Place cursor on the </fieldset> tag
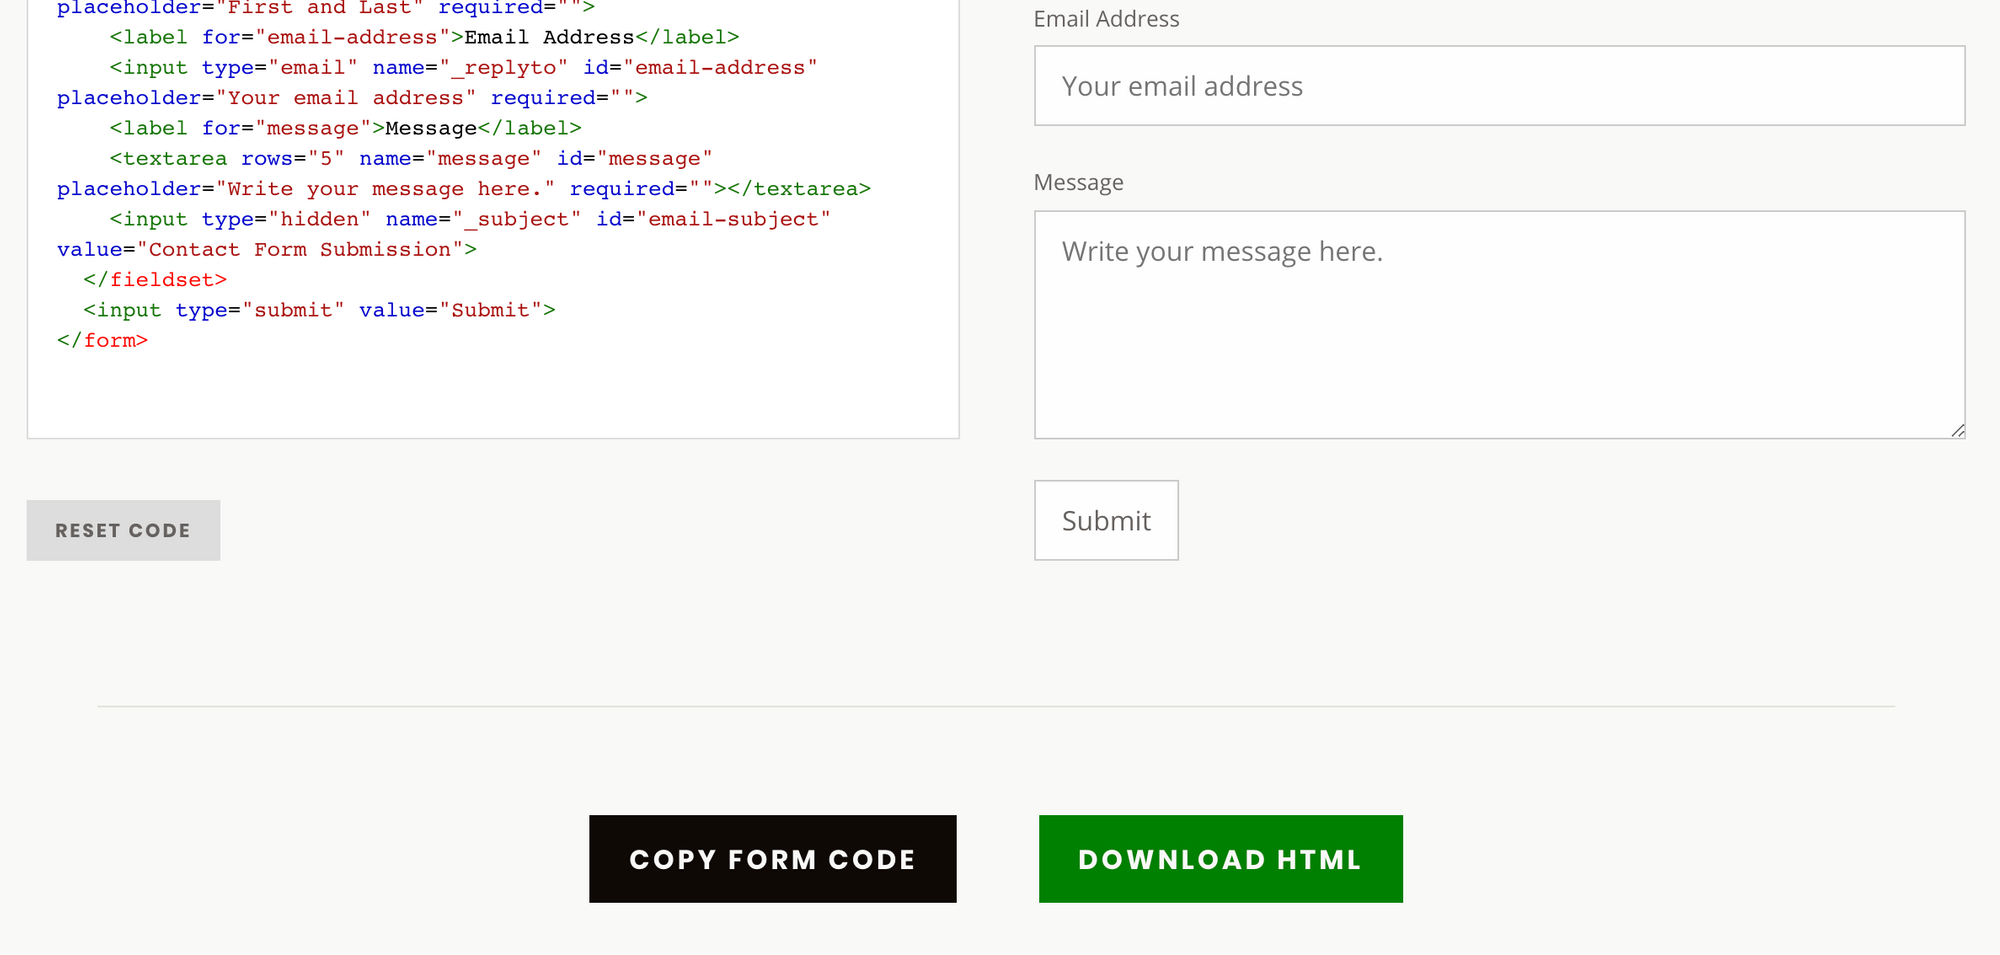The width and height of the screenshot is (2000, 955). coord(155,280)
